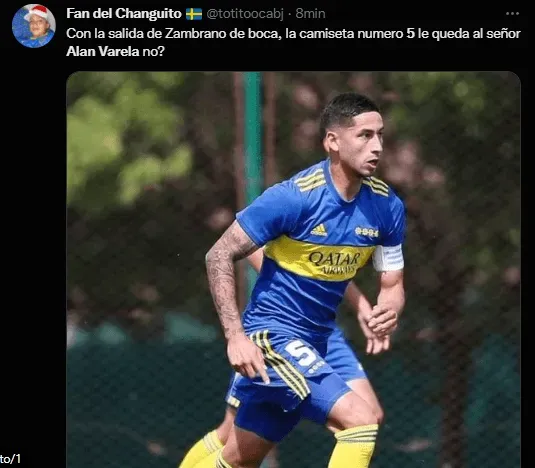Click the partial 'to/1' text at bottom left
Viewport: 535px width, 468px height.
10,459
